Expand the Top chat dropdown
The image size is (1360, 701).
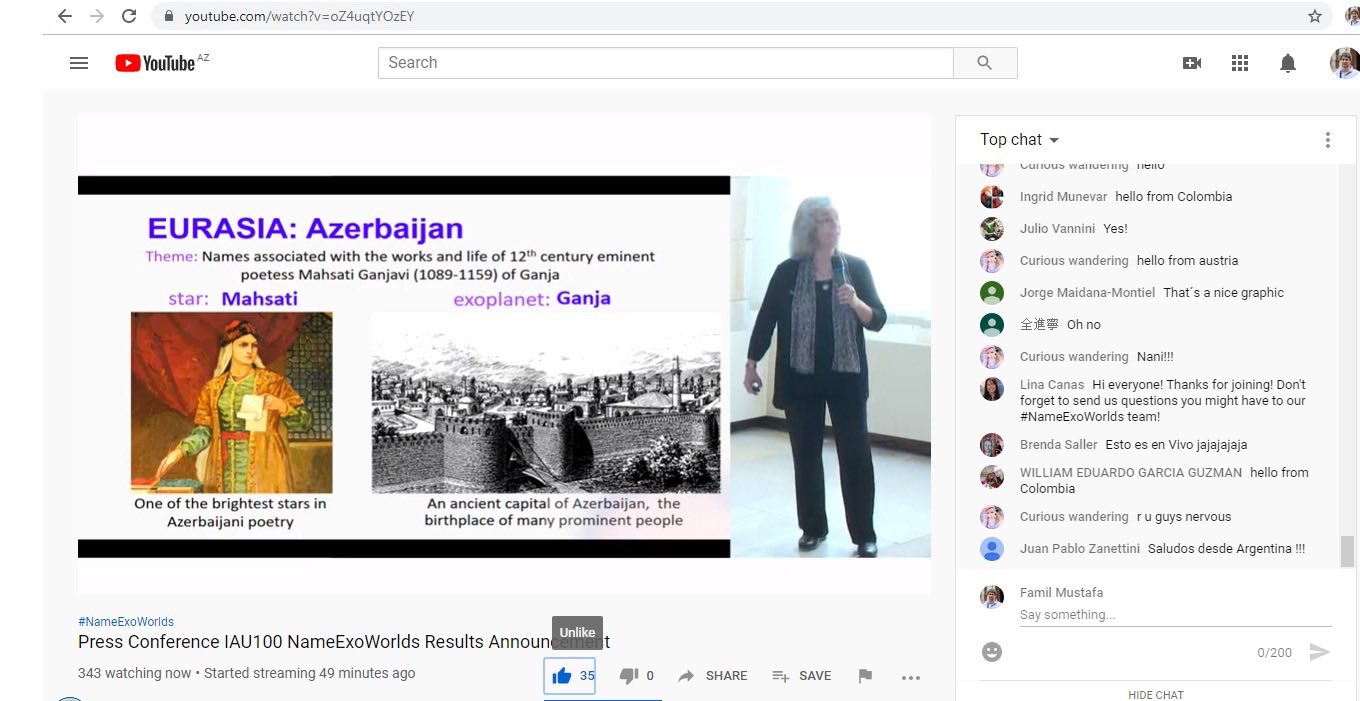[1019, 140]
